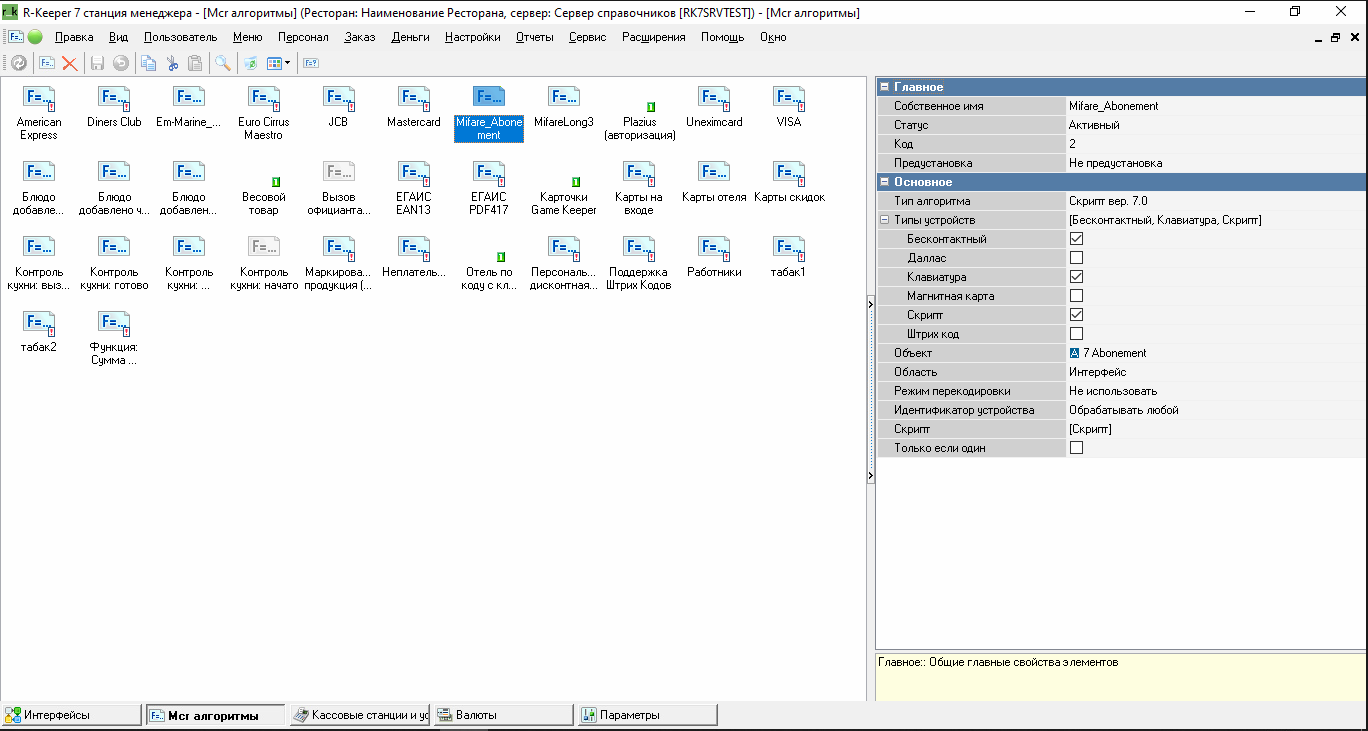
Task: Click the Refresh toolbar icon
Action: 18,63
